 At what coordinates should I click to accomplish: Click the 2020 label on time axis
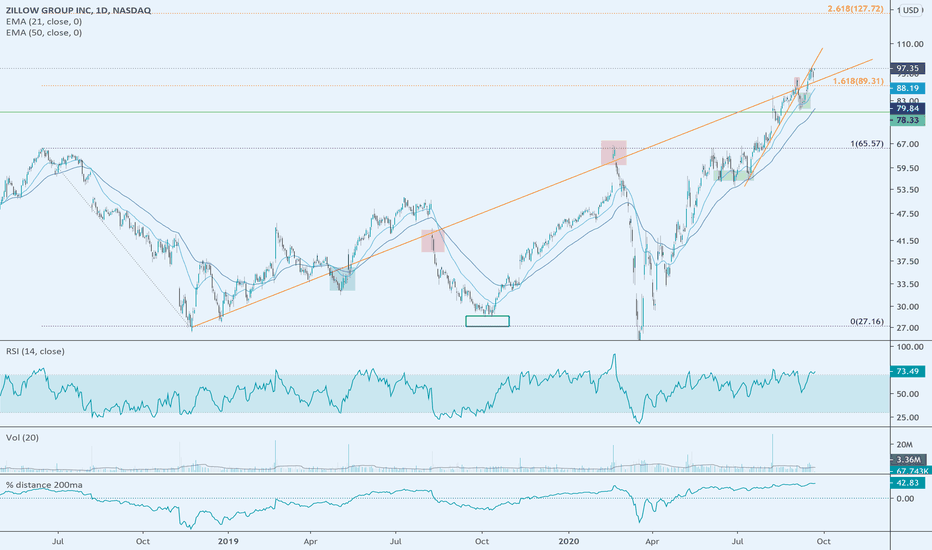coord(569,542)
